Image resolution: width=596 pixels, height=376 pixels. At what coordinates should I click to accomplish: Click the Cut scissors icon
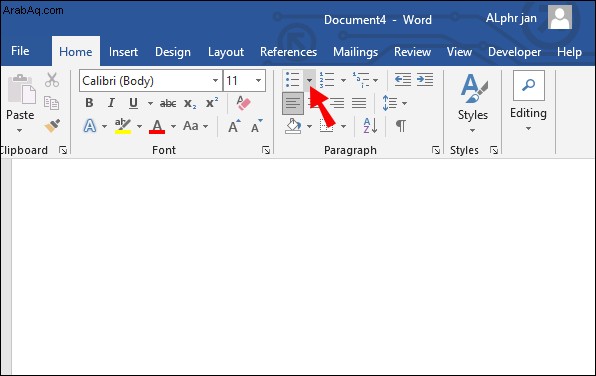click(52, 80)
